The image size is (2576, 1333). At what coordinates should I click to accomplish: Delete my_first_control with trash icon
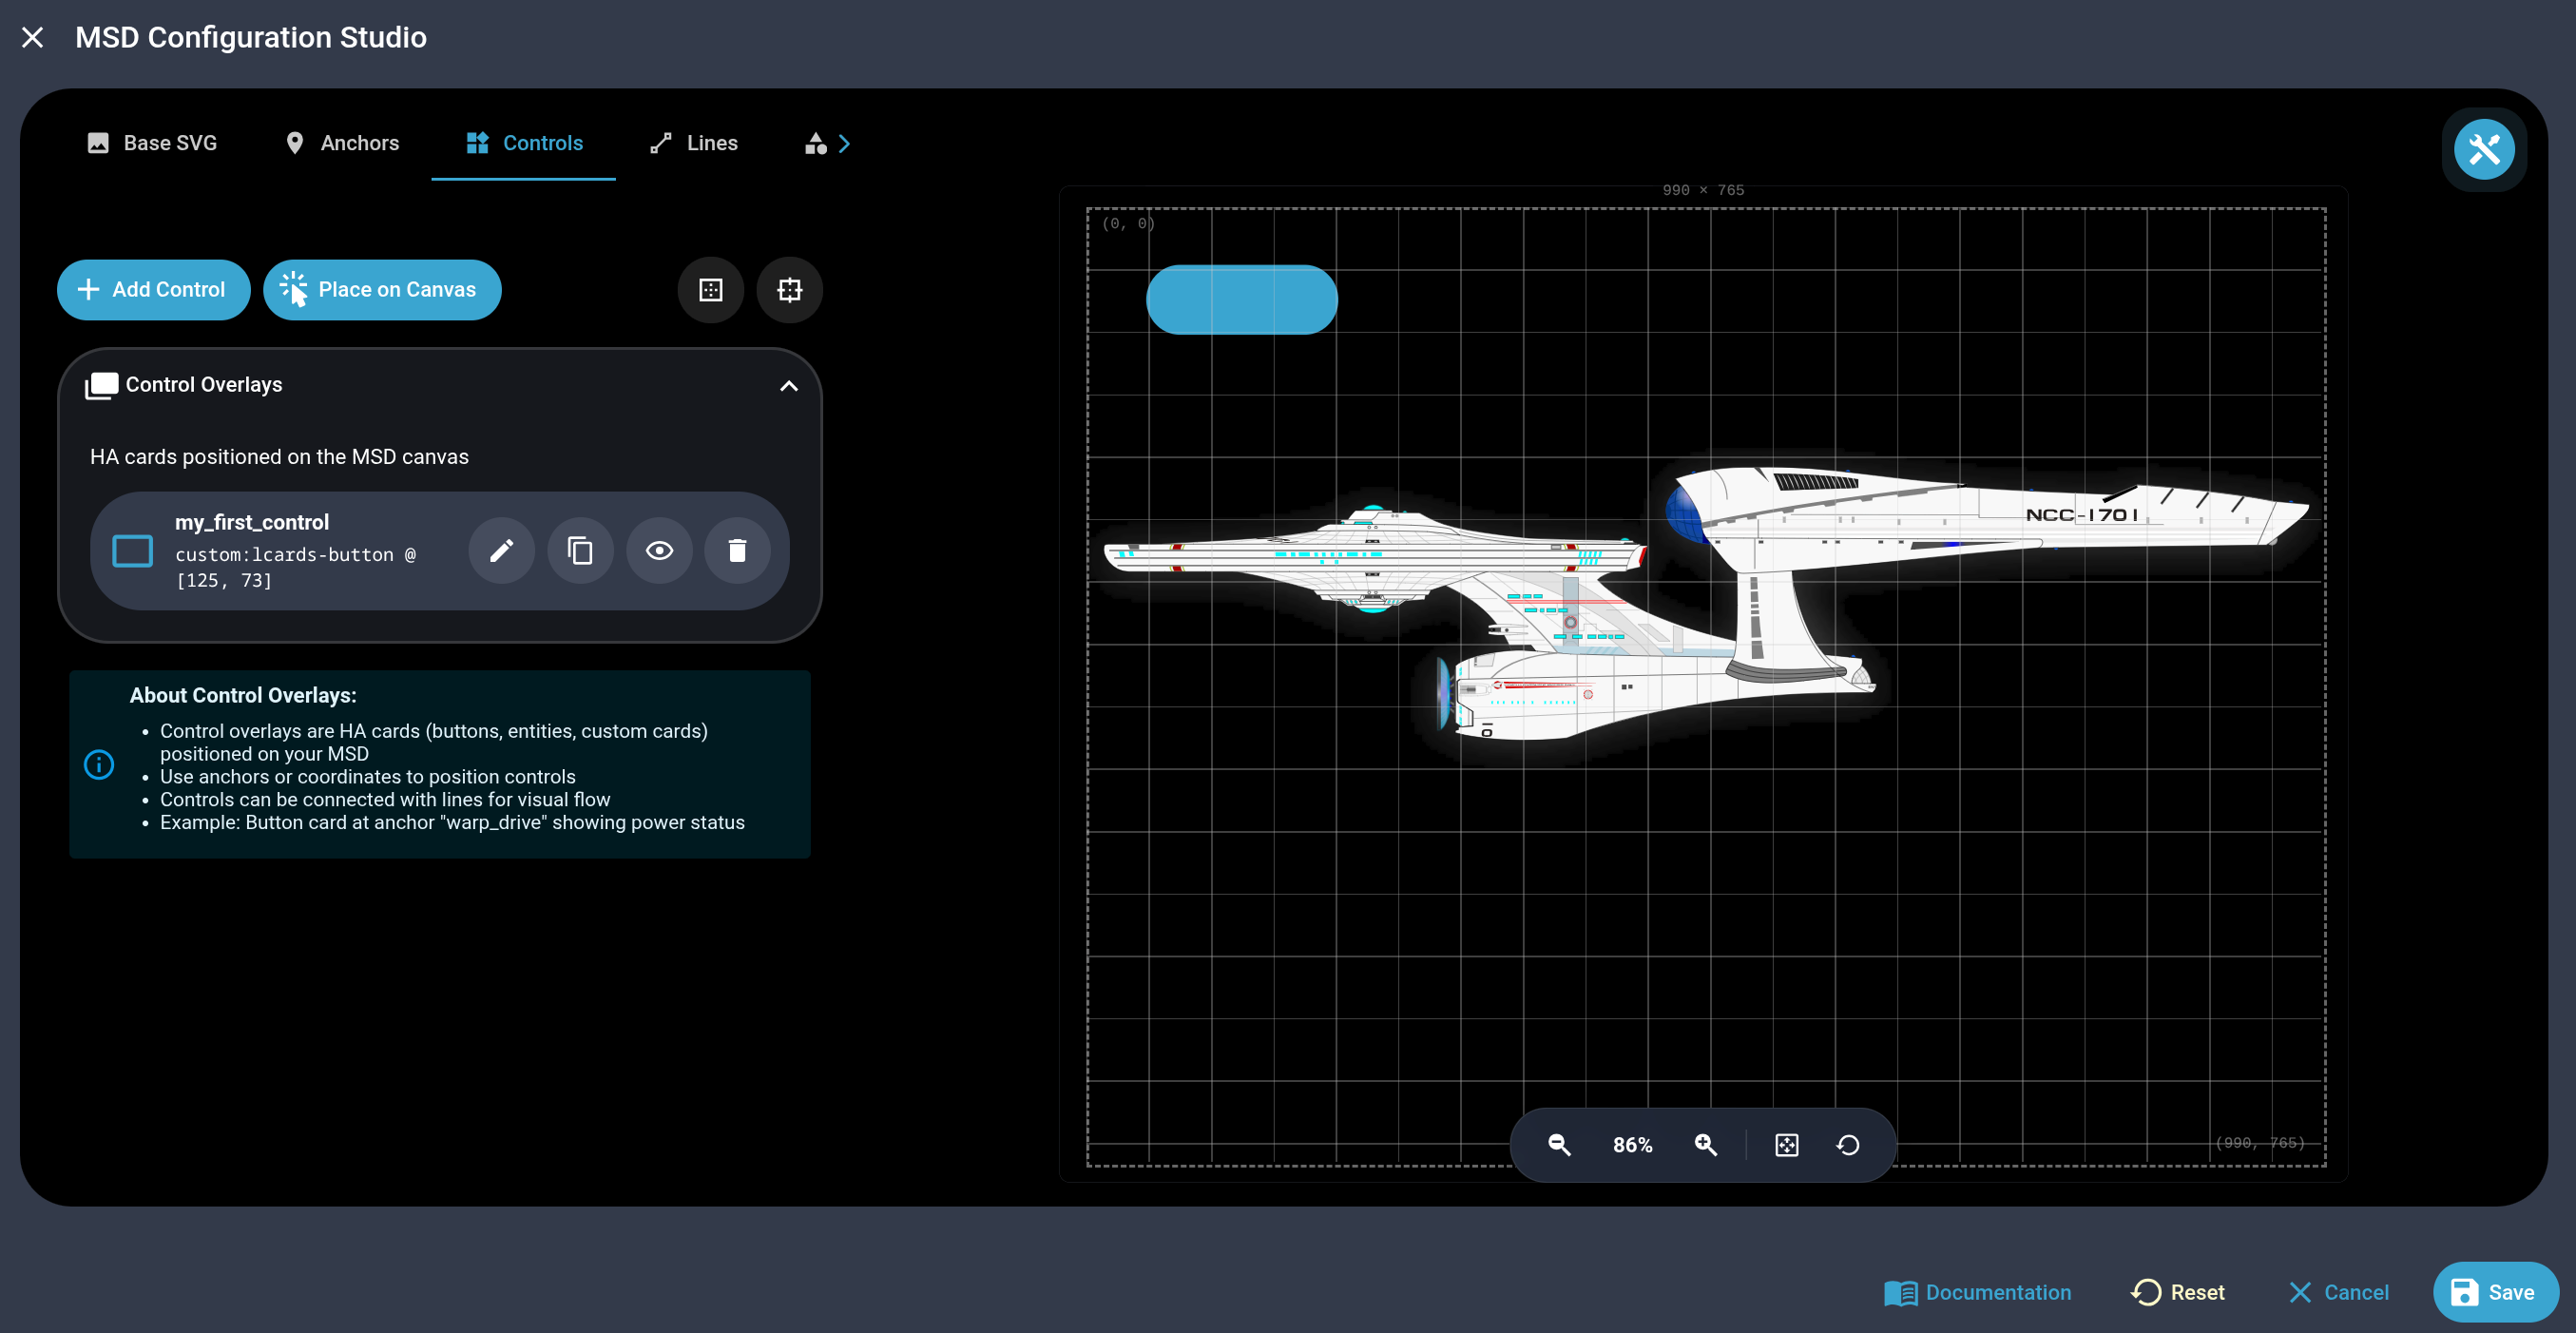point(737,550)
